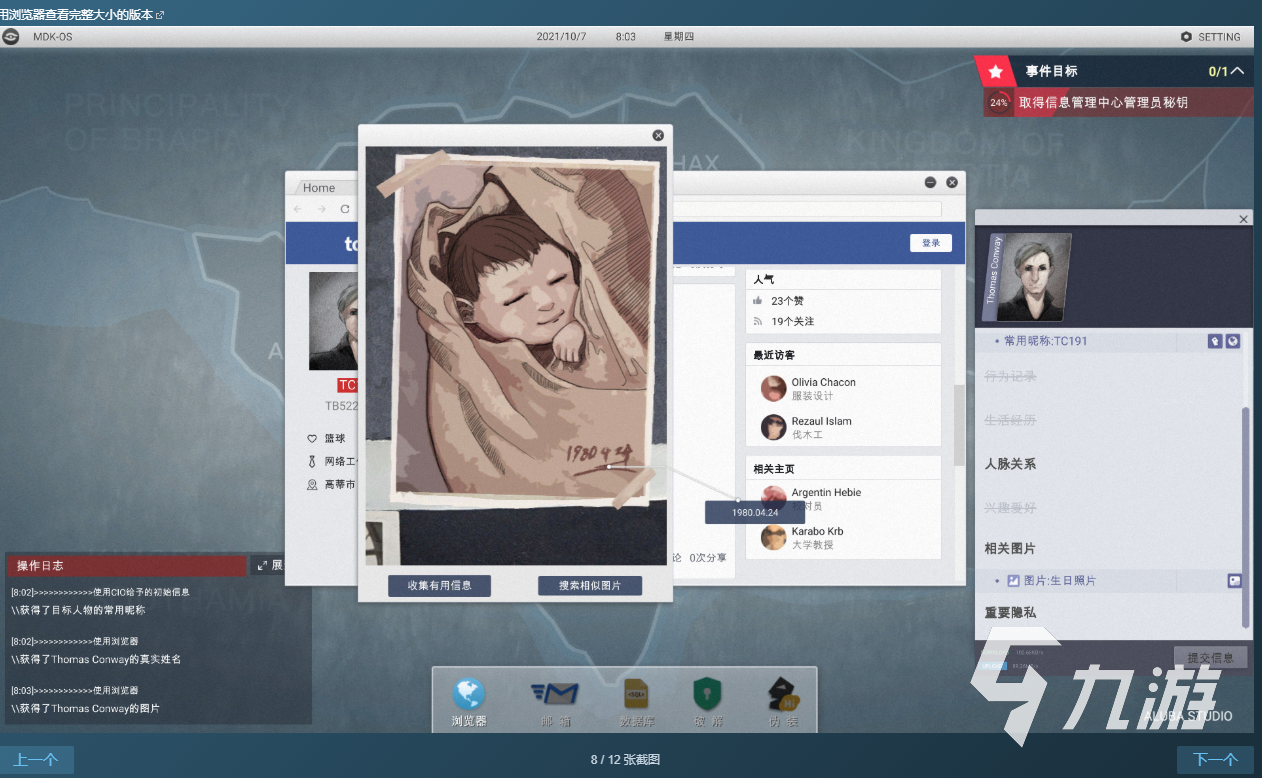The image size is (1262, 778).
Task: Expand 兴趣爱好 section
Action: point(1010,508)
